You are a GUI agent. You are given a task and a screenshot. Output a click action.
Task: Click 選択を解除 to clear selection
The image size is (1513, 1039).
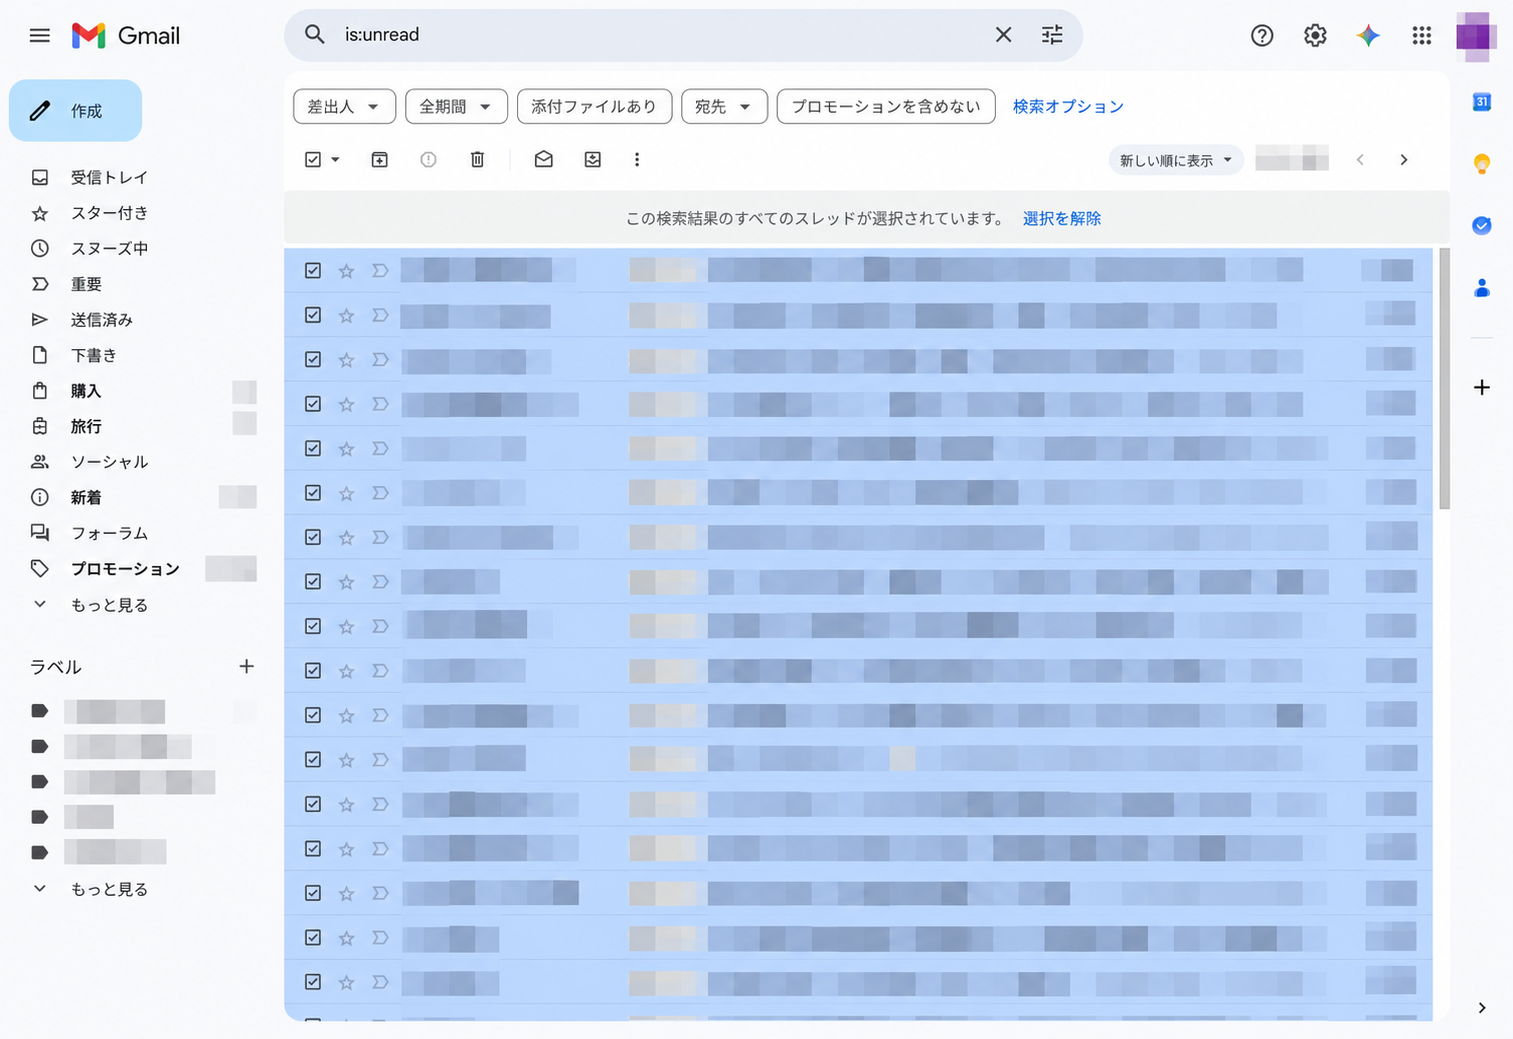click(x=1062, y=219)
